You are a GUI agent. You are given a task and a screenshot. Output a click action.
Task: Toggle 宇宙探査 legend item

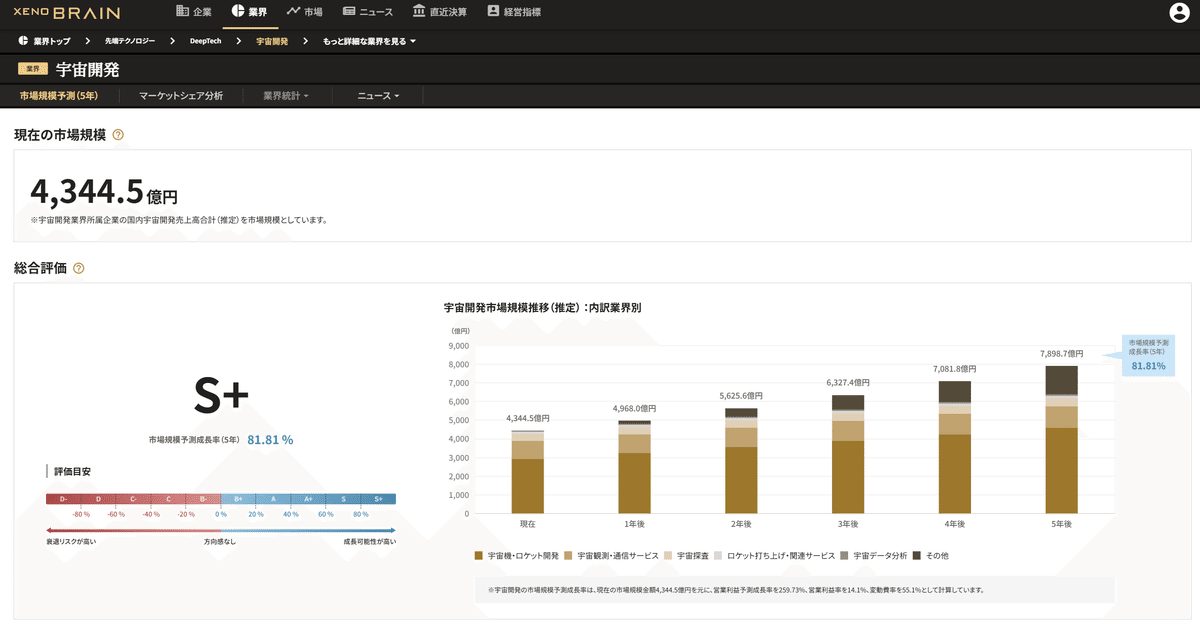click(x=687, y=554)
